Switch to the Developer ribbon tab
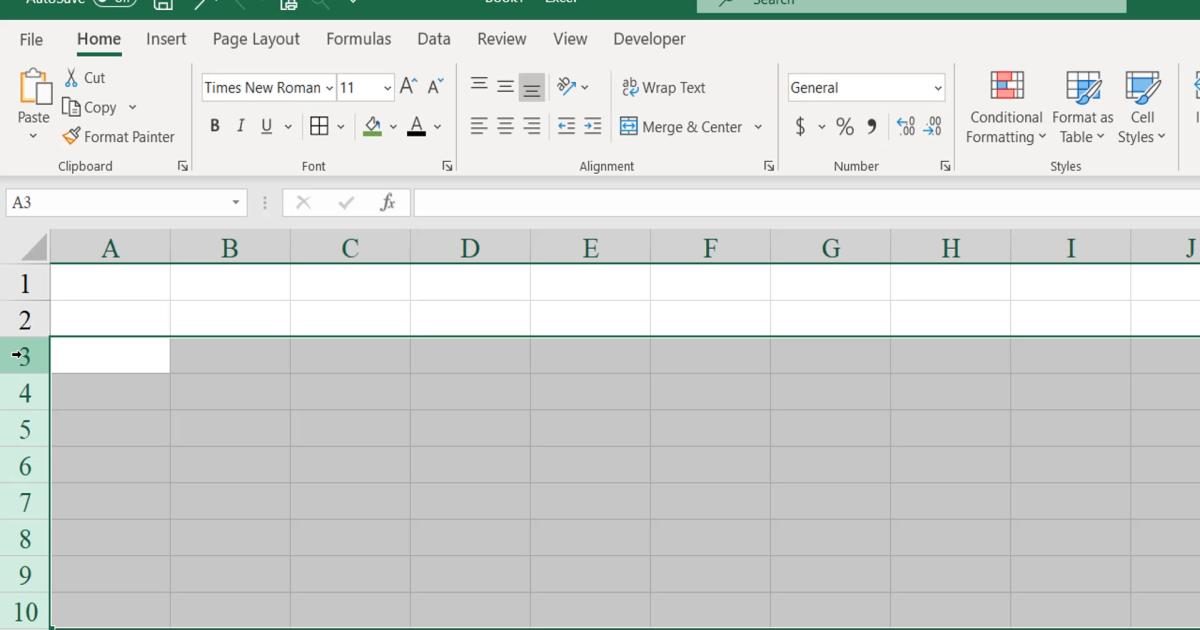The height and width of the screenshot is (630, 1200). (x=649, y=39)
